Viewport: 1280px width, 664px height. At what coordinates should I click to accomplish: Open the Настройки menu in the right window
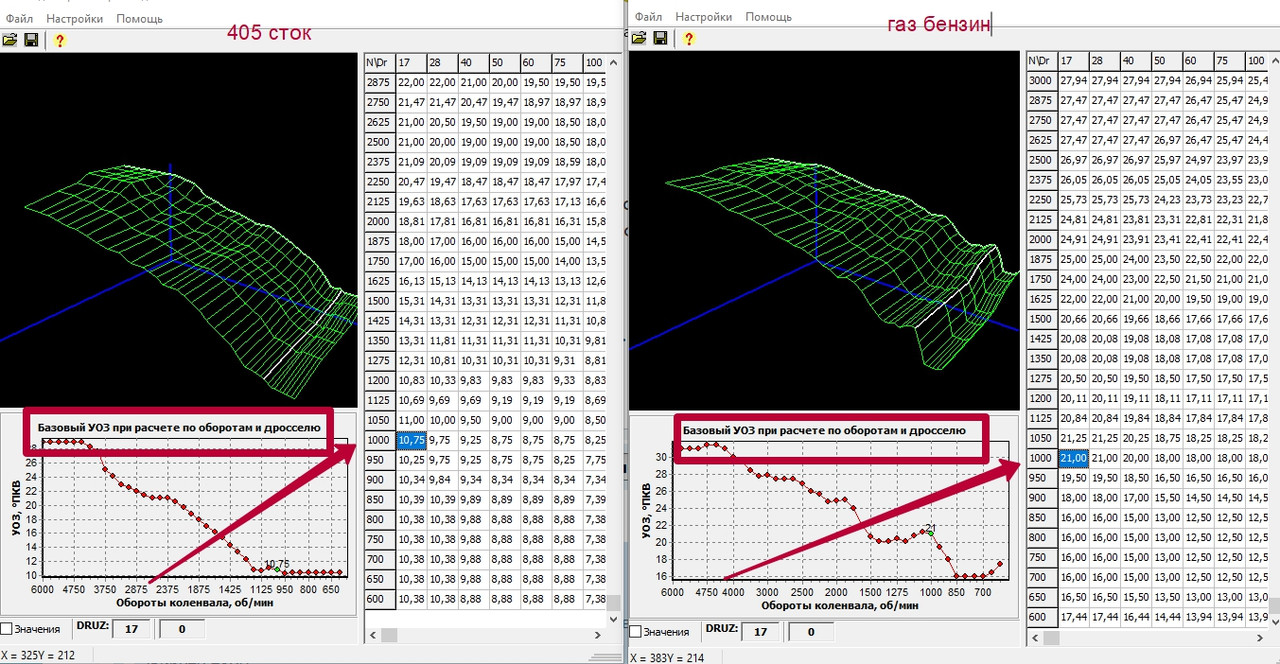pyautogui.click(x=703, y=17)
